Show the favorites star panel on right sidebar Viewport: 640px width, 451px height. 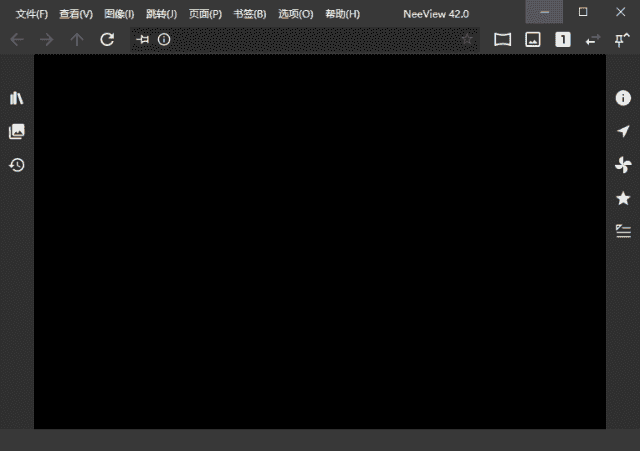pyautogui.click(x=623, y=198)
